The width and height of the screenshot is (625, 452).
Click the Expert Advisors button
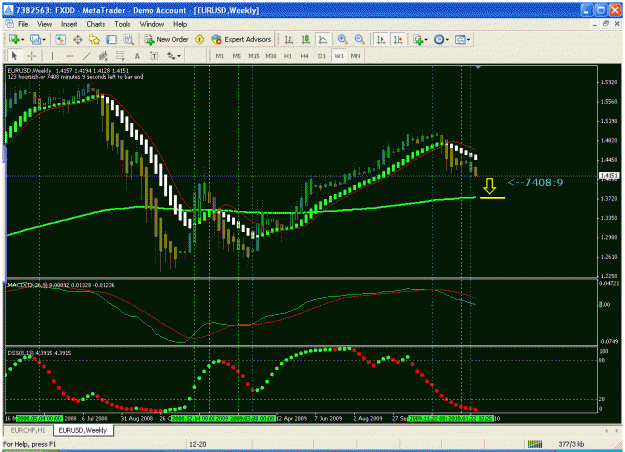point(241,39)
